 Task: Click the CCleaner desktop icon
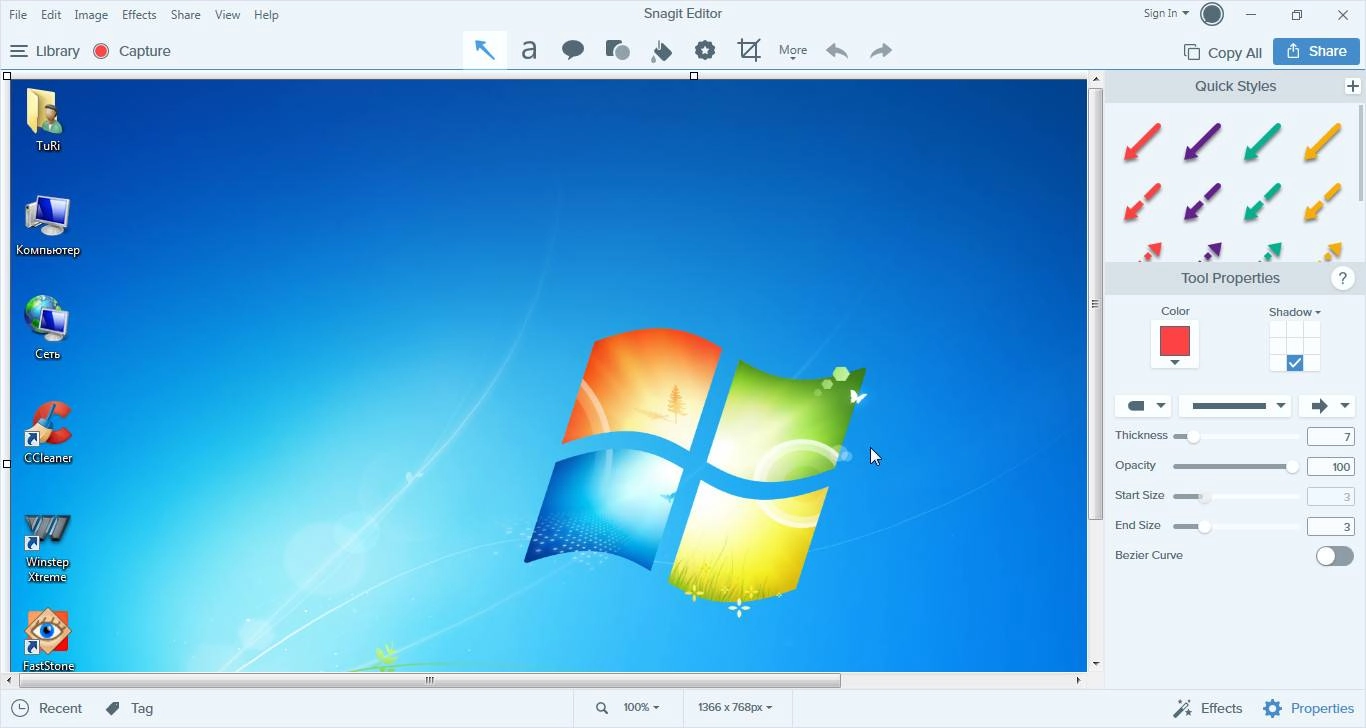[48, 432]
